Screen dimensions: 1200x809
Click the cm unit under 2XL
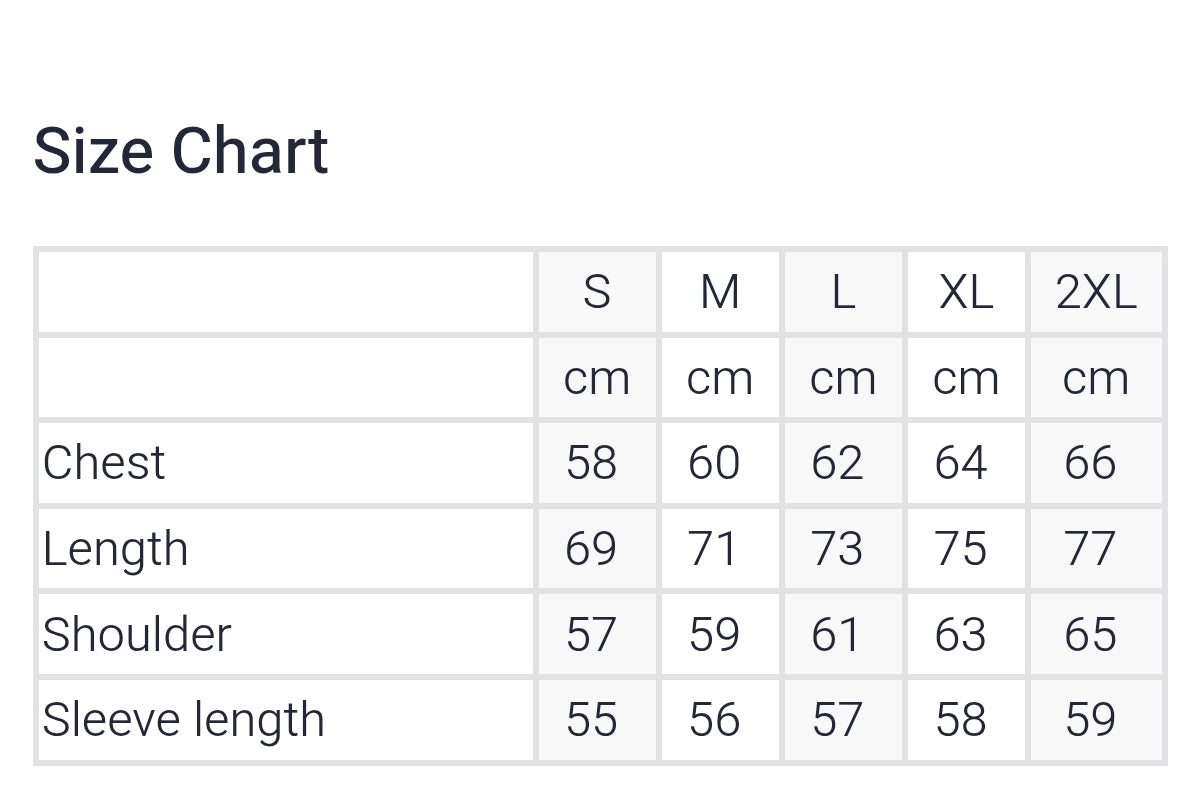point(1095,378)
